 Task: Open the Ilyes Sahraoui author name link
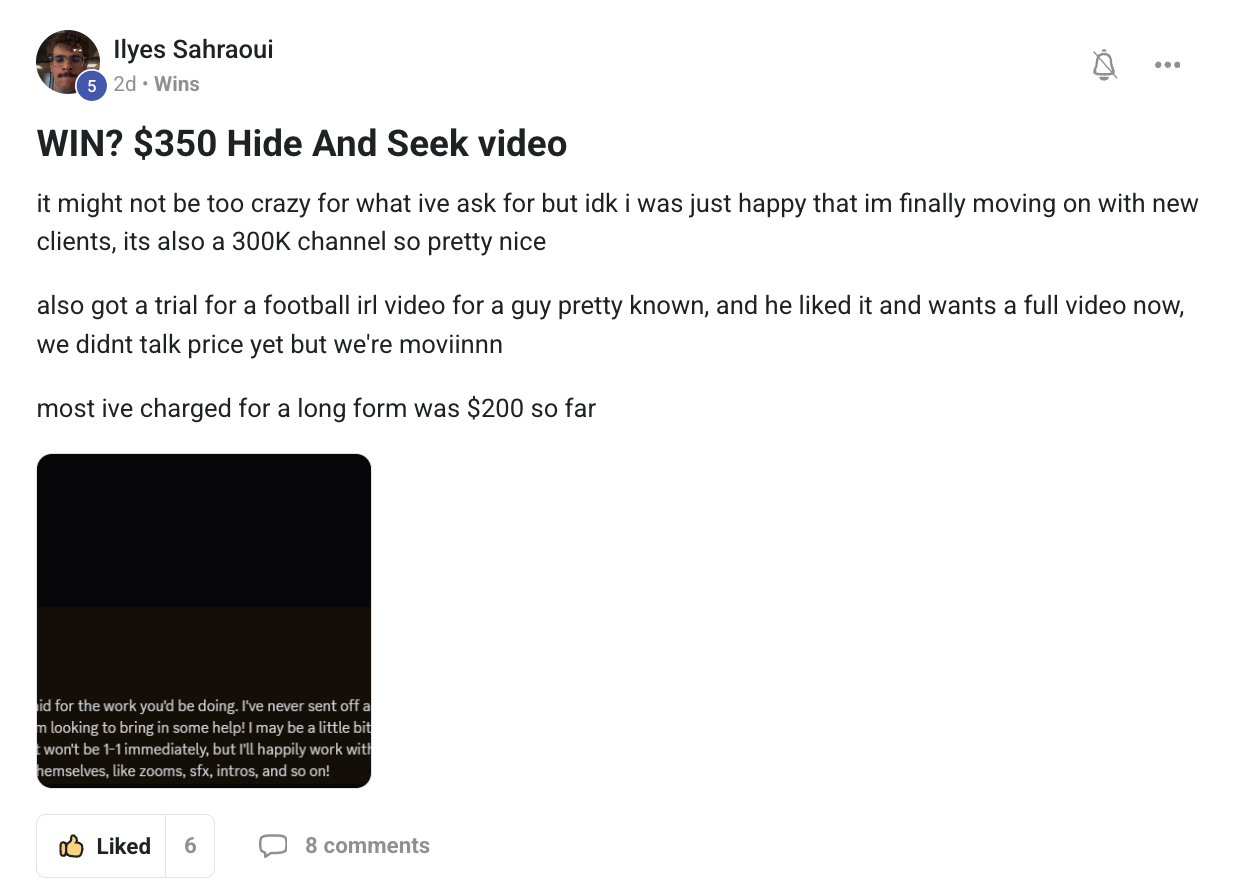pyautogui.click(x=193, y=49)
